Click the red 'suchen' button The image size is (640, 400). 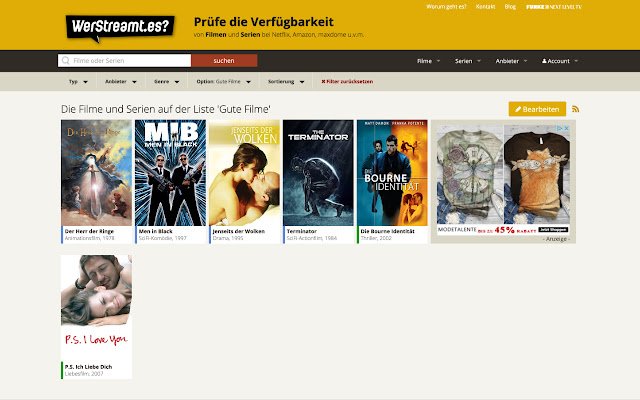point(224,60)
